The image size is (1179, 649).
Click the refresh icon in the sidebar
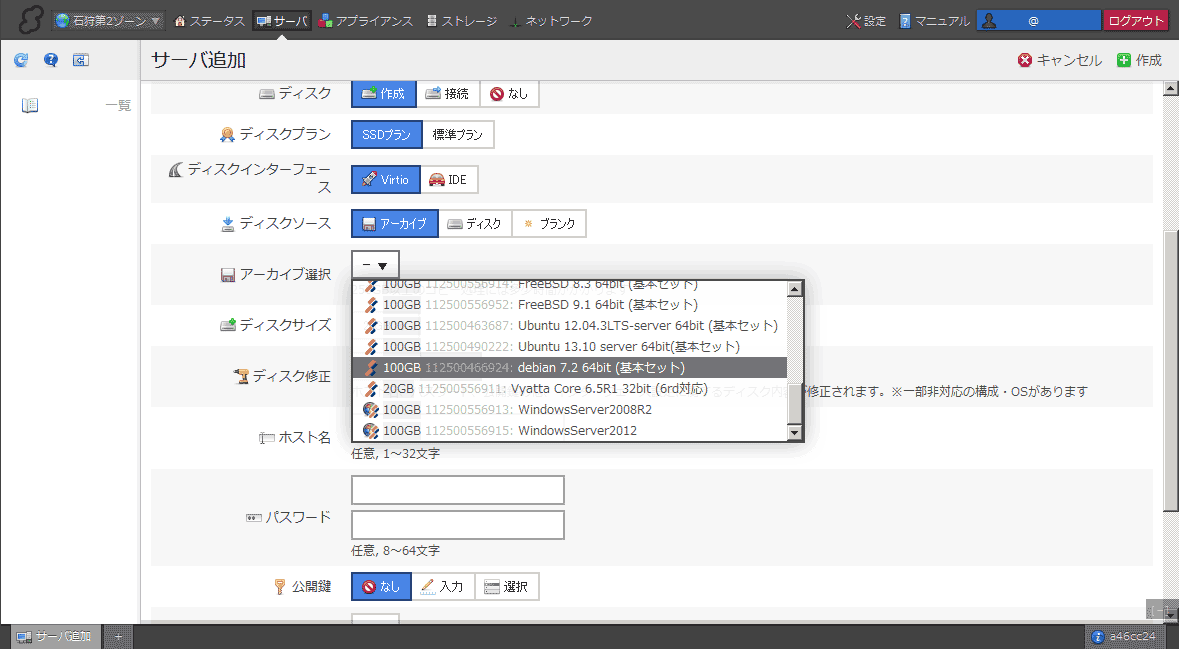[21, 61]
